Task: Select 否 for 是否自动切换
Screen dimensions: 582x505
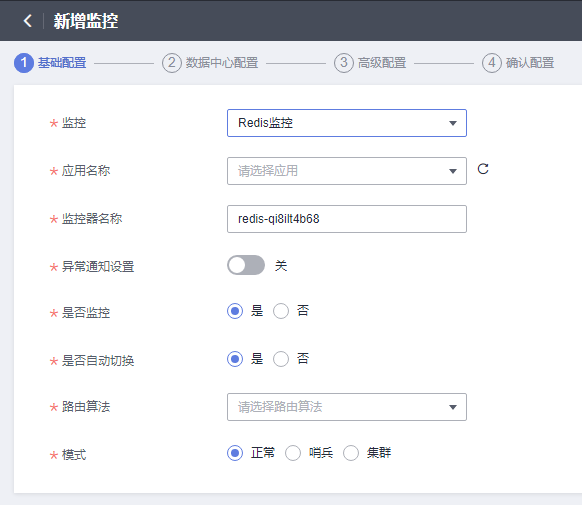Action: point(281,359)
